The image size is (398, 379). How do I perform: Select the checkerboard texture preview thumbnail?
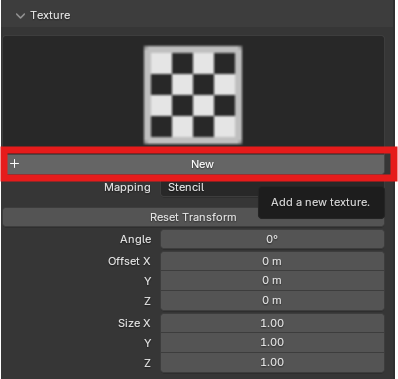click(x=193, y=95)
